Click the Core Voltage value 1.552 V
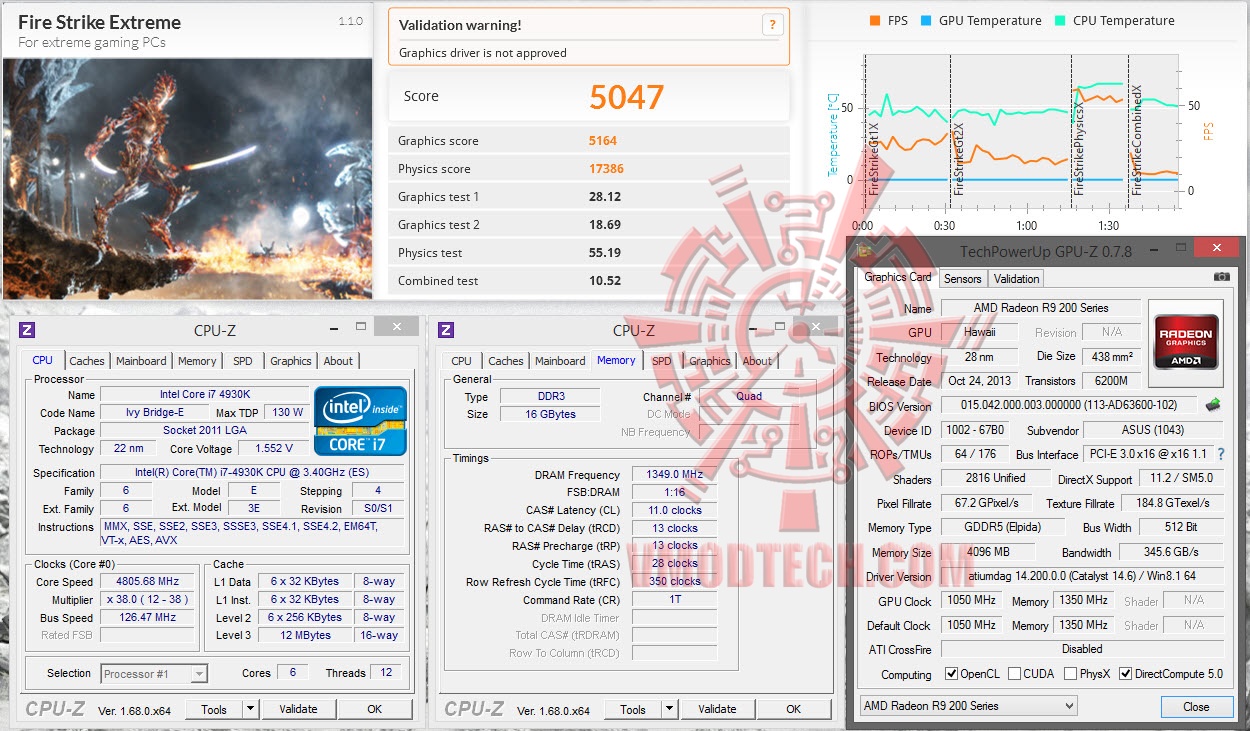The height and width of the screenshot is (731, 1250). coord(274,448)
